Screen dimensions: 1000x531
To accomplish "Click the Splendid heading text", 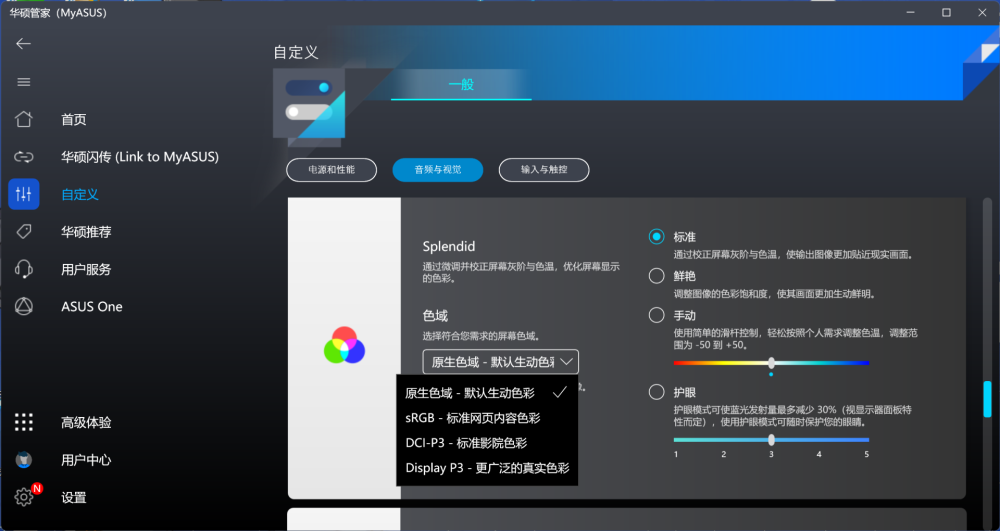I will point(449,247).
